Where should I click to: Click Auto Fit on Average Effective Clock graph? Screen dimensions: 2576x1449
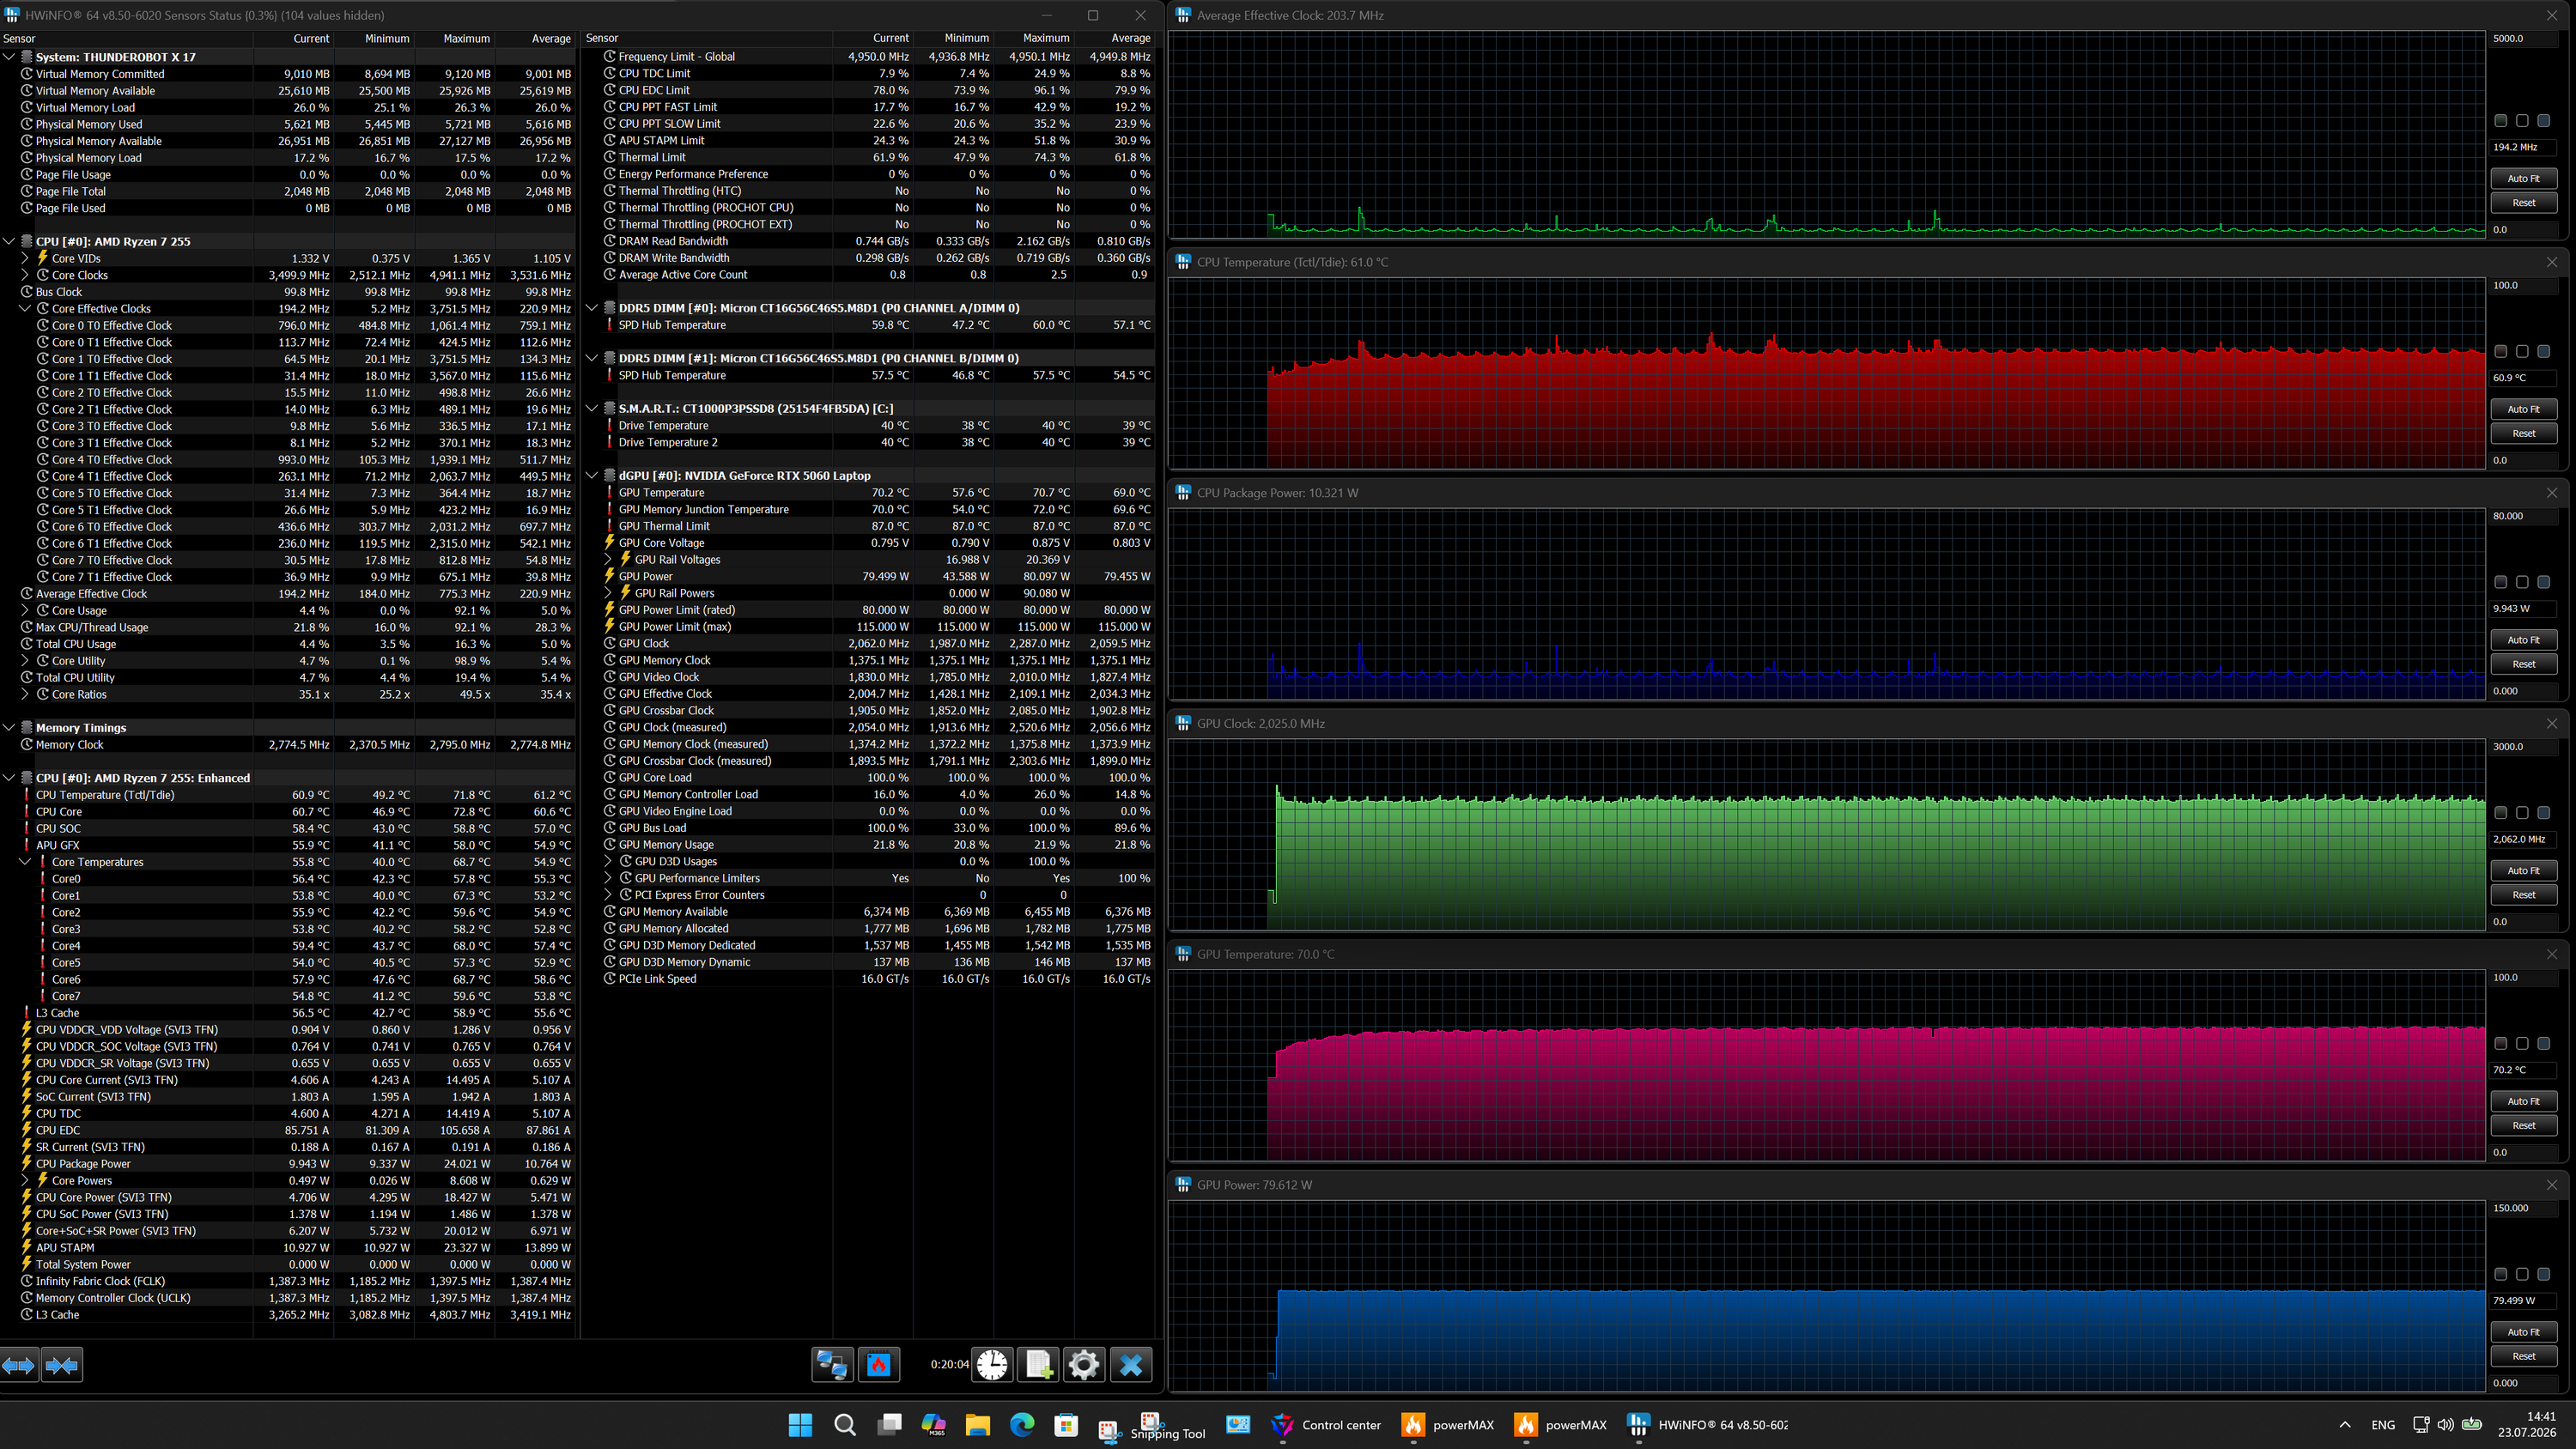coord(2523,178)
